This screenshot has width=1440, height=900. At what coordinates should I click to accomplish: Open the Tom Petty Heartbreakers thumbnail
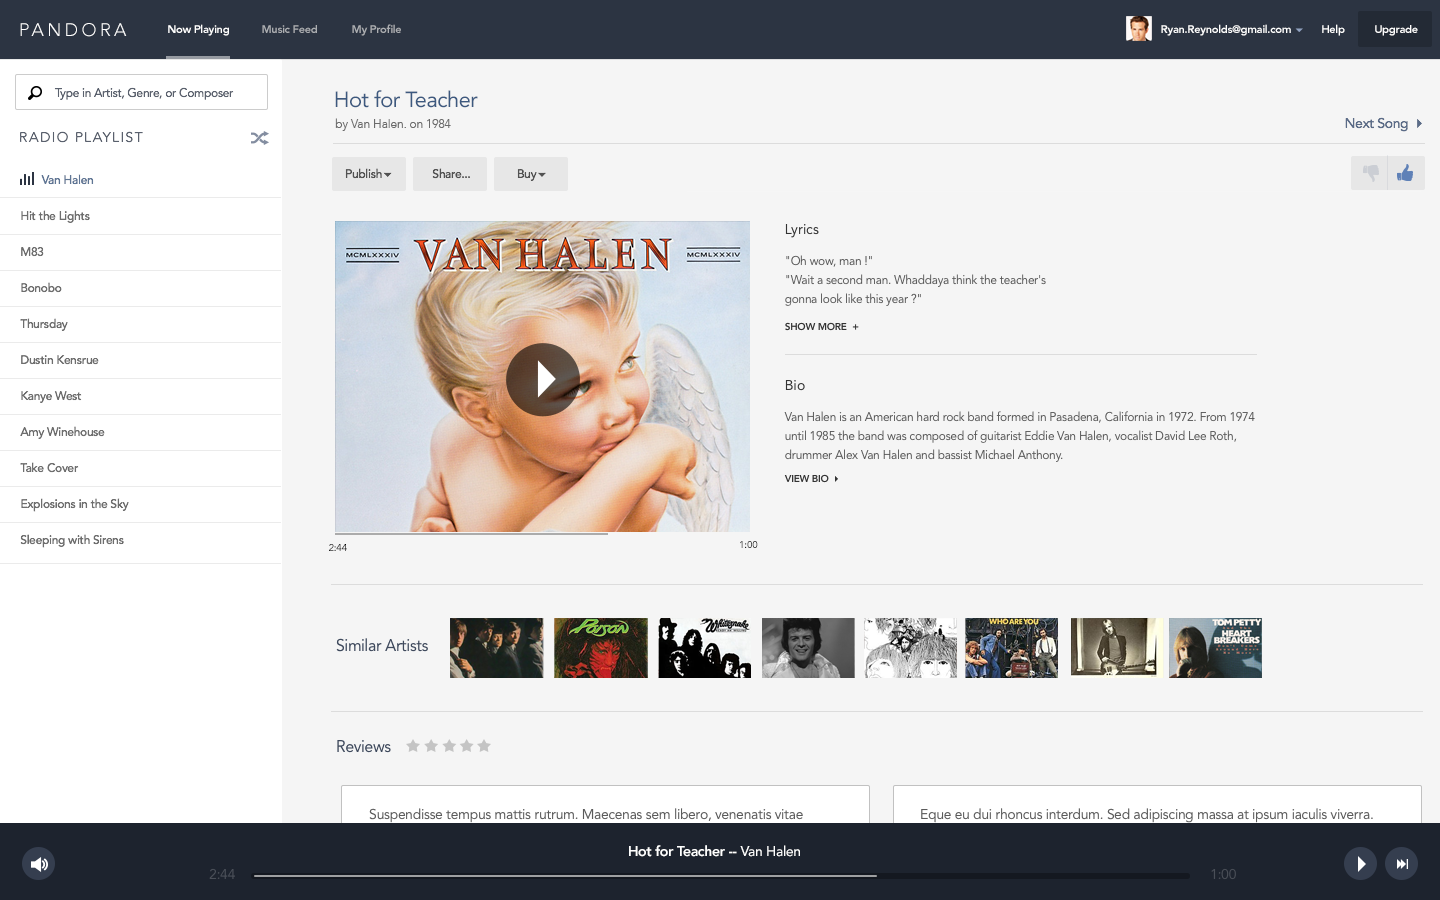coord(1215,648)
